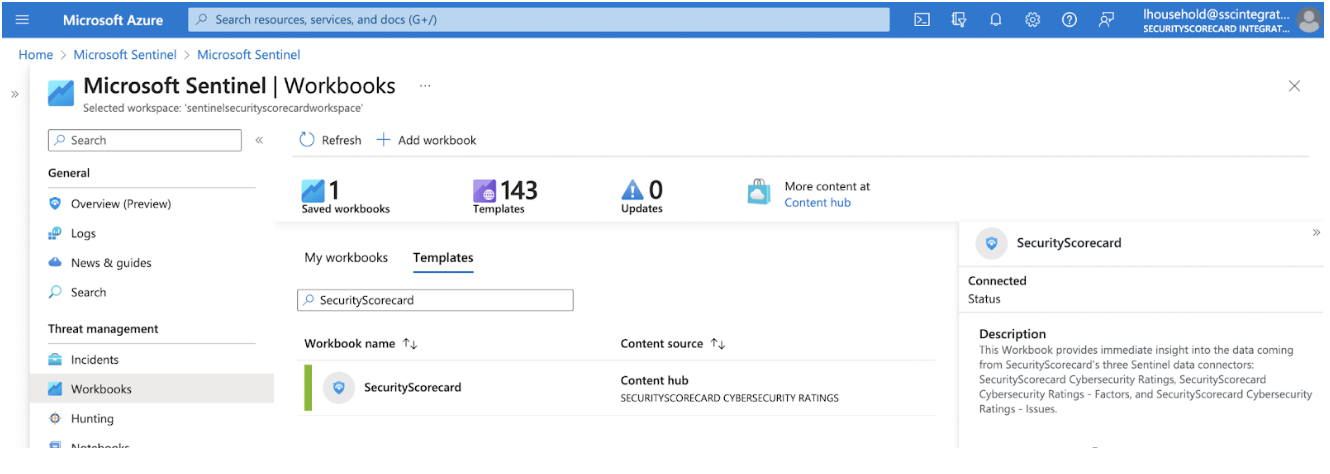Open first Microsoft Sentinel breadcrumb link
Viewport: 1330px width, 474px height.
125,55
